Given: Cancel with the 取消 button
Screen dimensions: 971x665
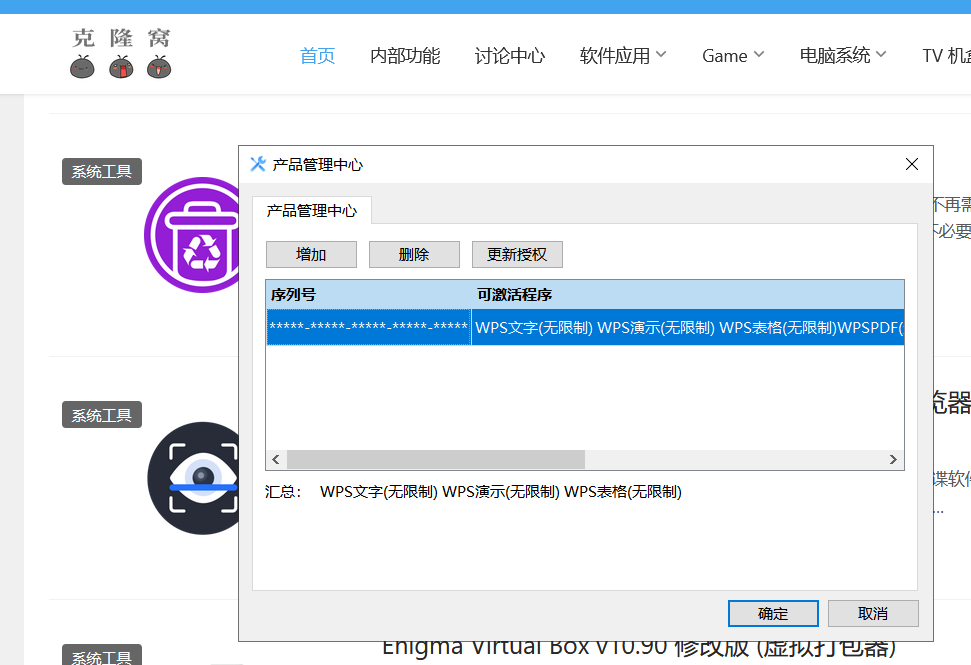Looking at the screenshot, I should pos(873,614).
